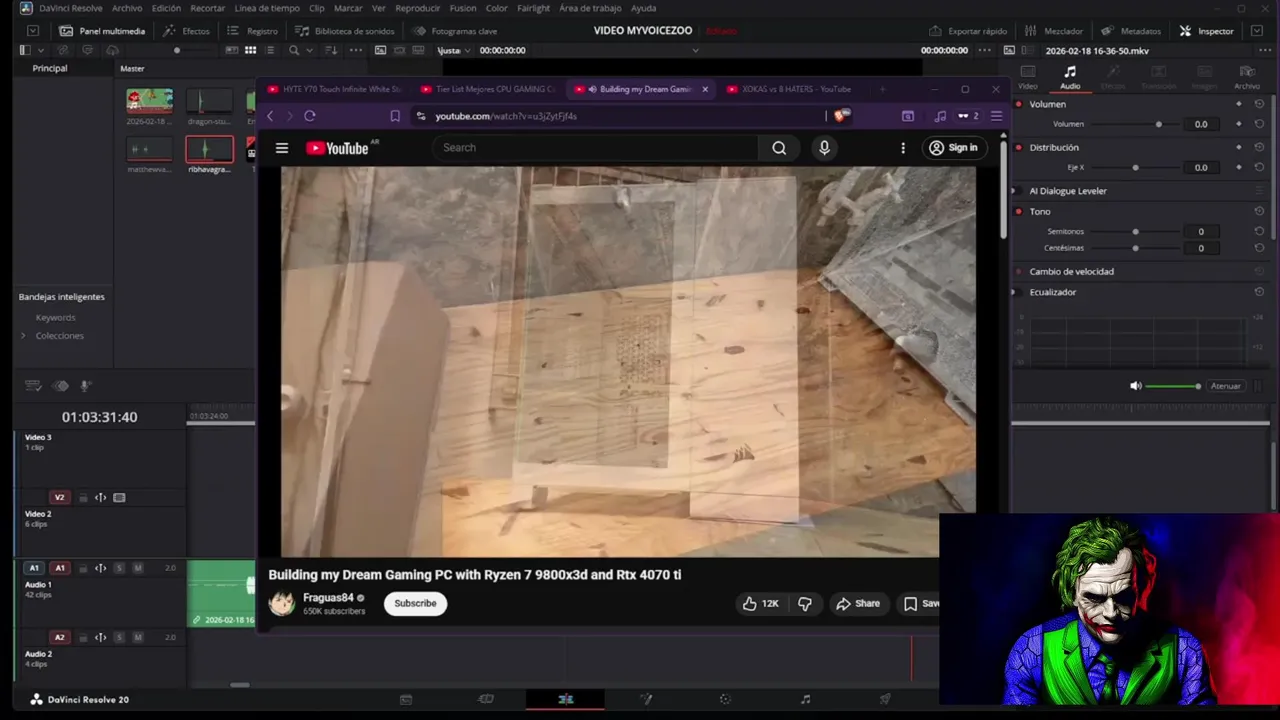Switch media pool to thumbnail grid view
Image resolution: width=1280 pixels, height=720 pixels.
tap(250, 50)
